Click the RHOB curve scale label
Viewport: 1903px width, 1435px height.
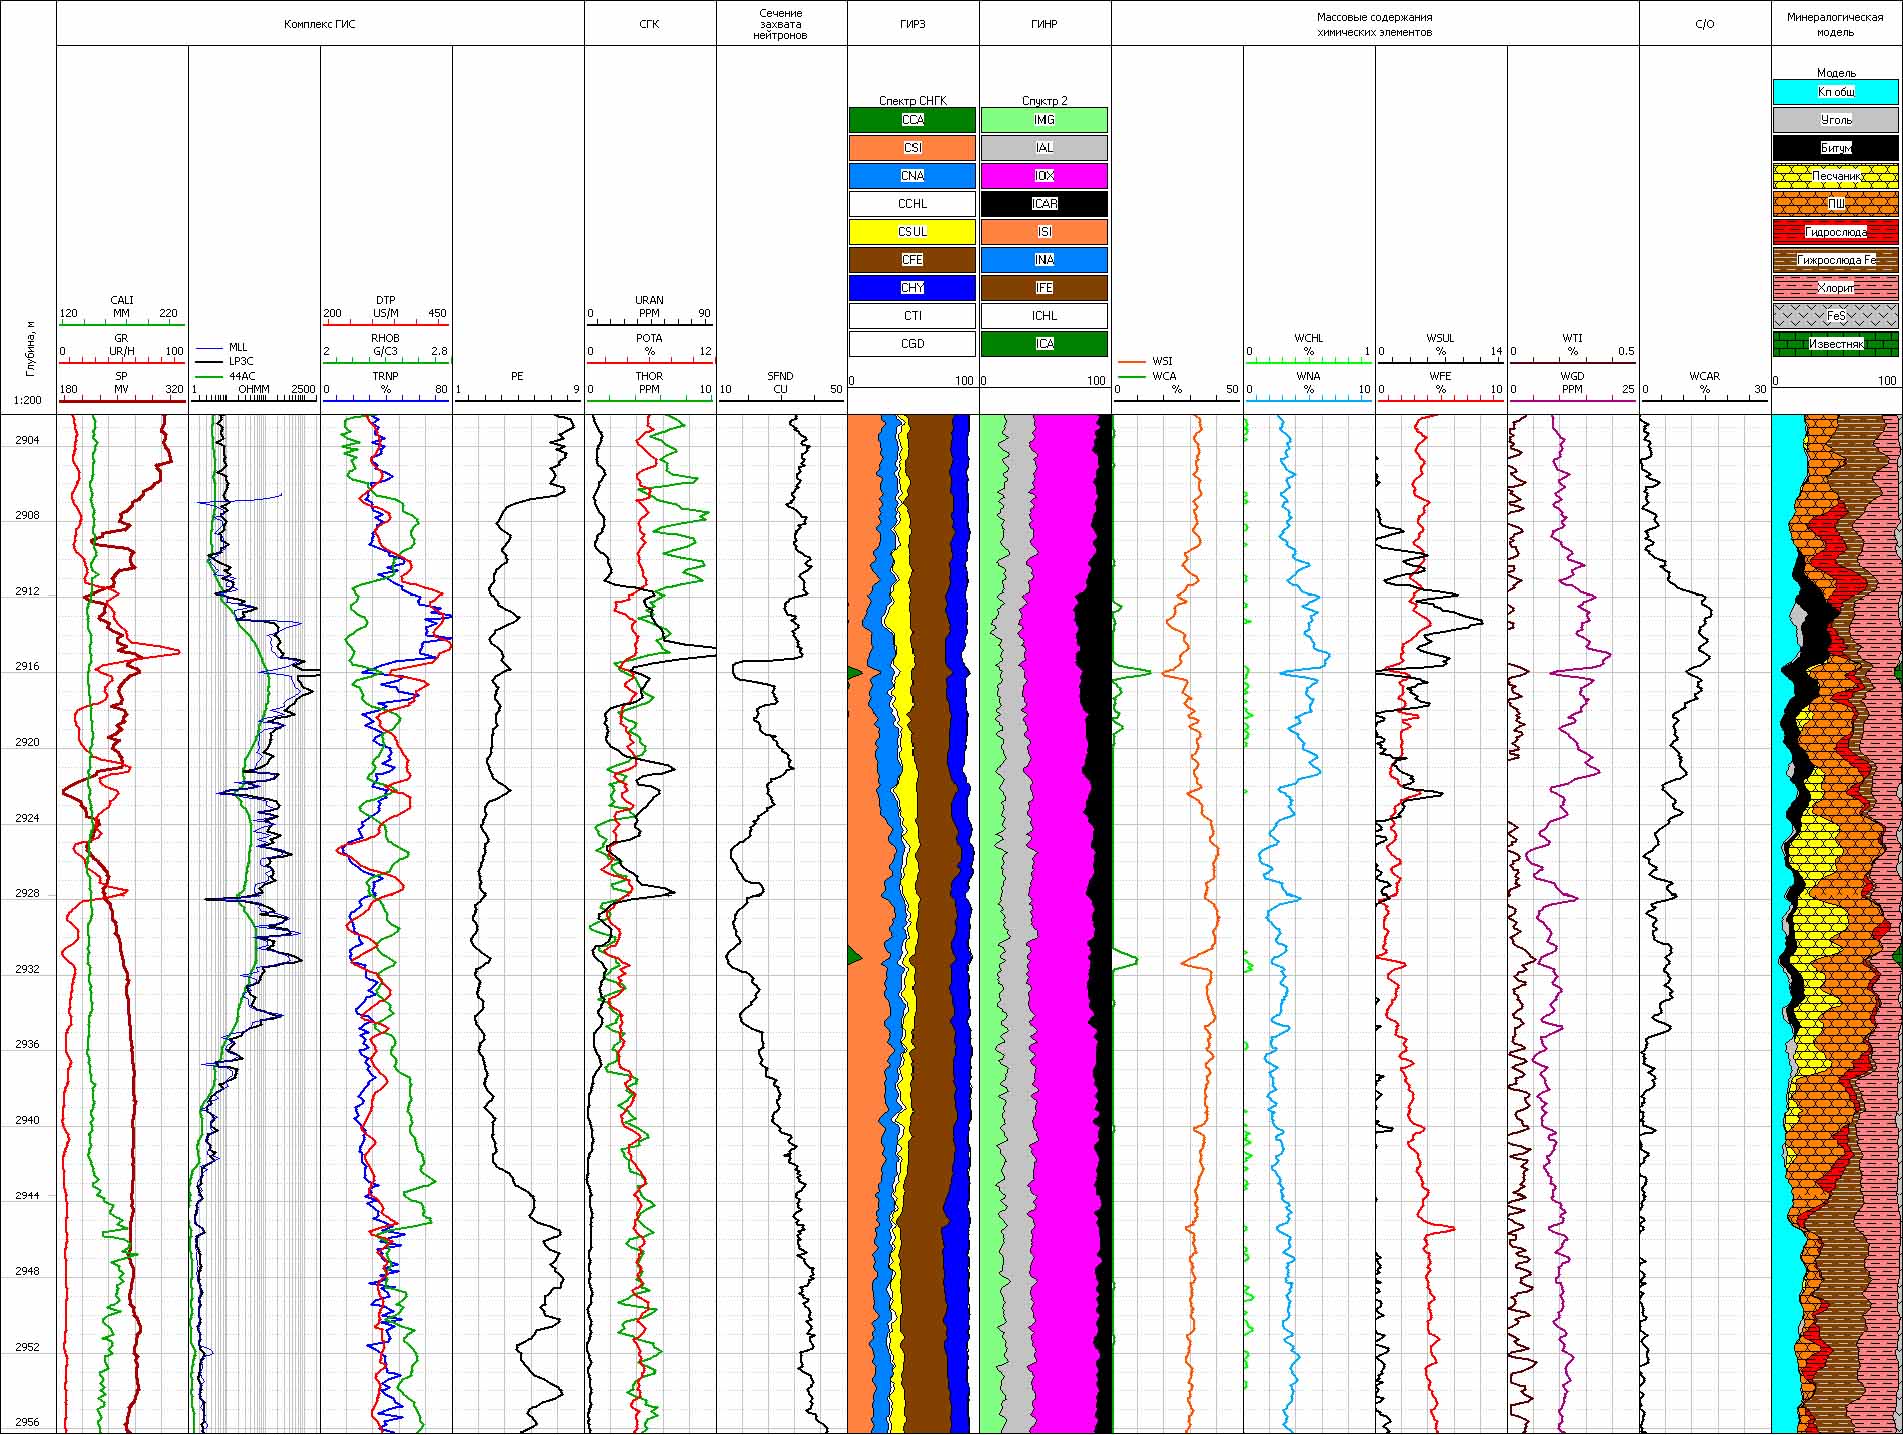coord(385,338)
